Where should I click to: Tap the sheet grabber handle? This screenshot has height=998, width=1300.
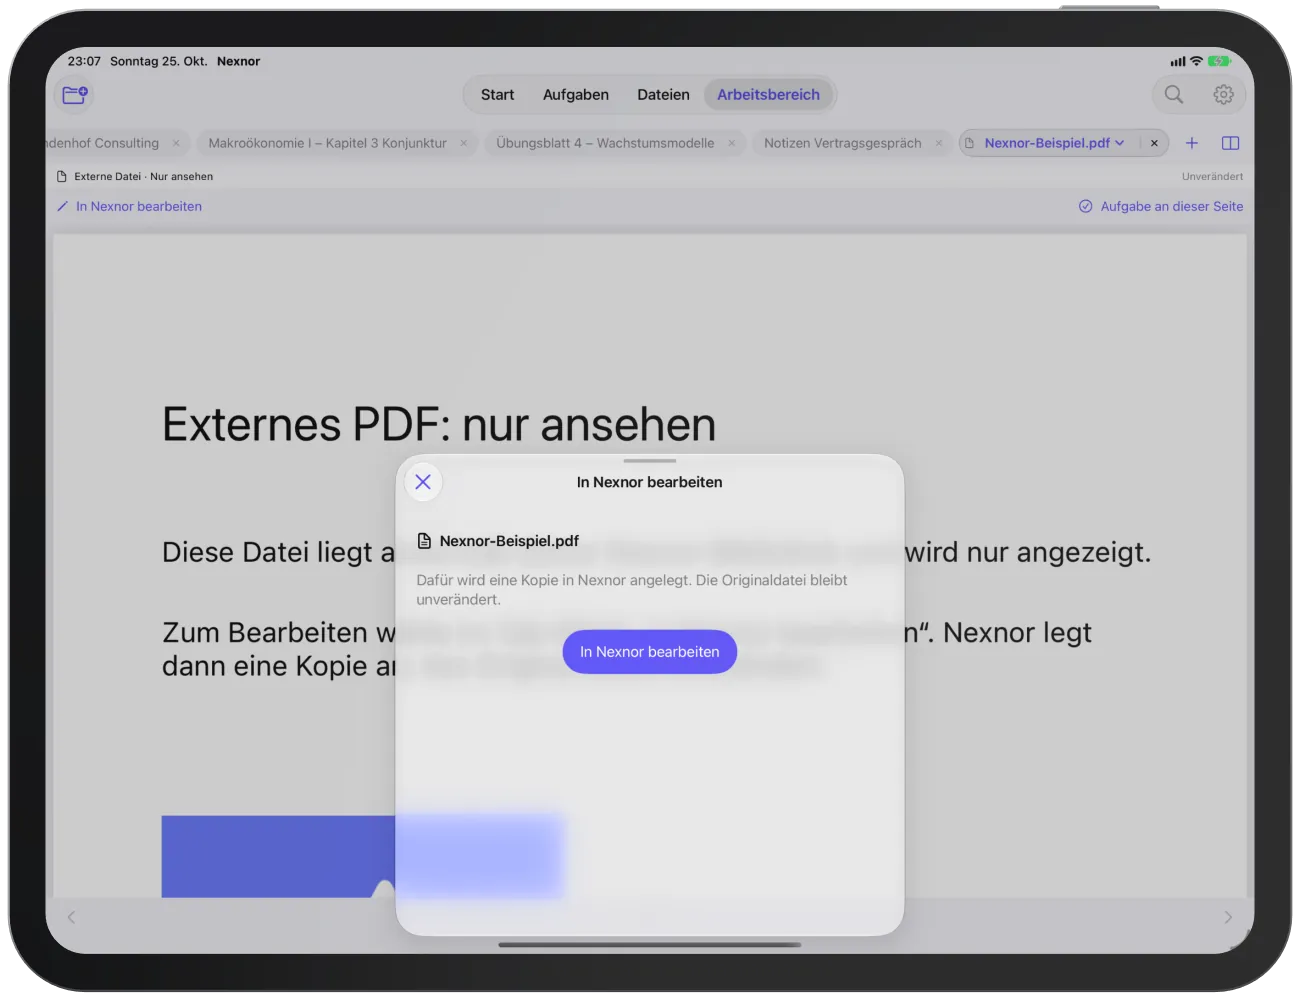(650, 461)
